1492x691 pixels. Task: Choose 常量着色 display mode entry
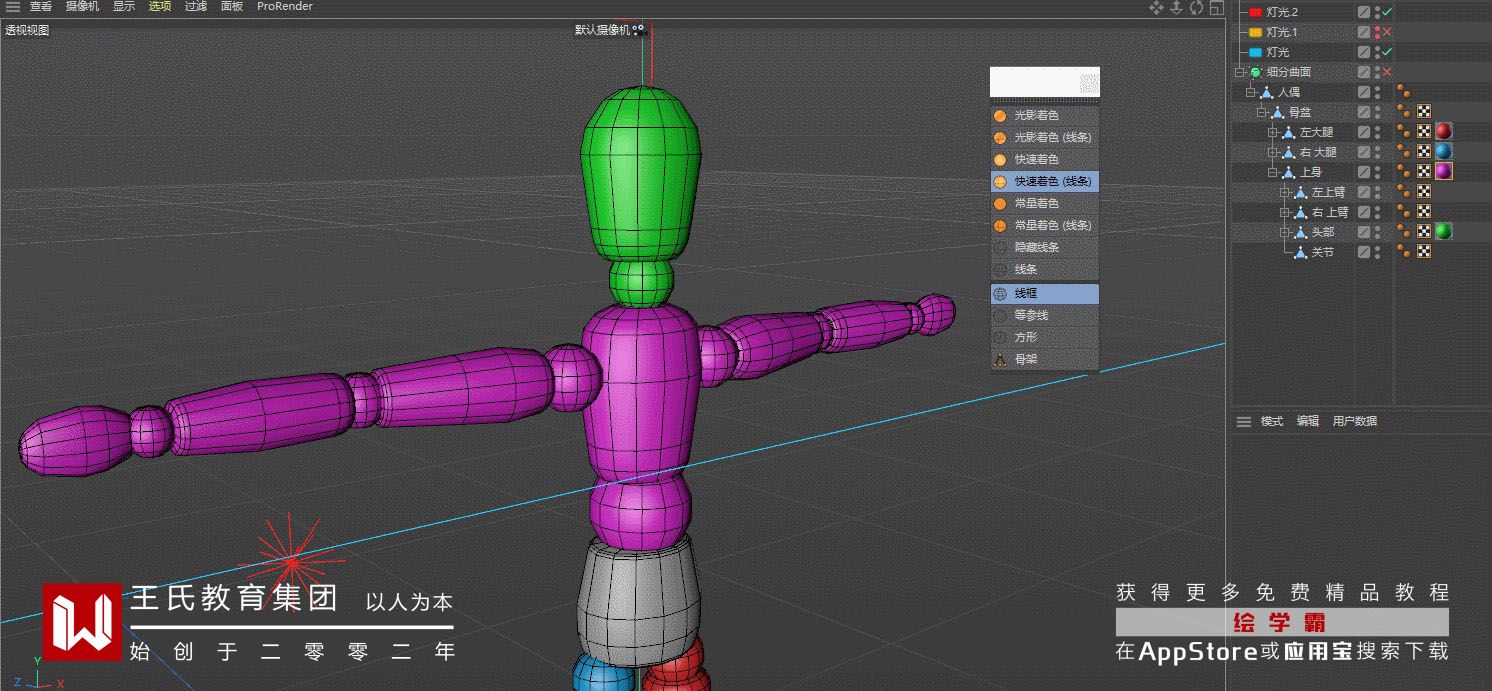click(x=1044, y=203)
